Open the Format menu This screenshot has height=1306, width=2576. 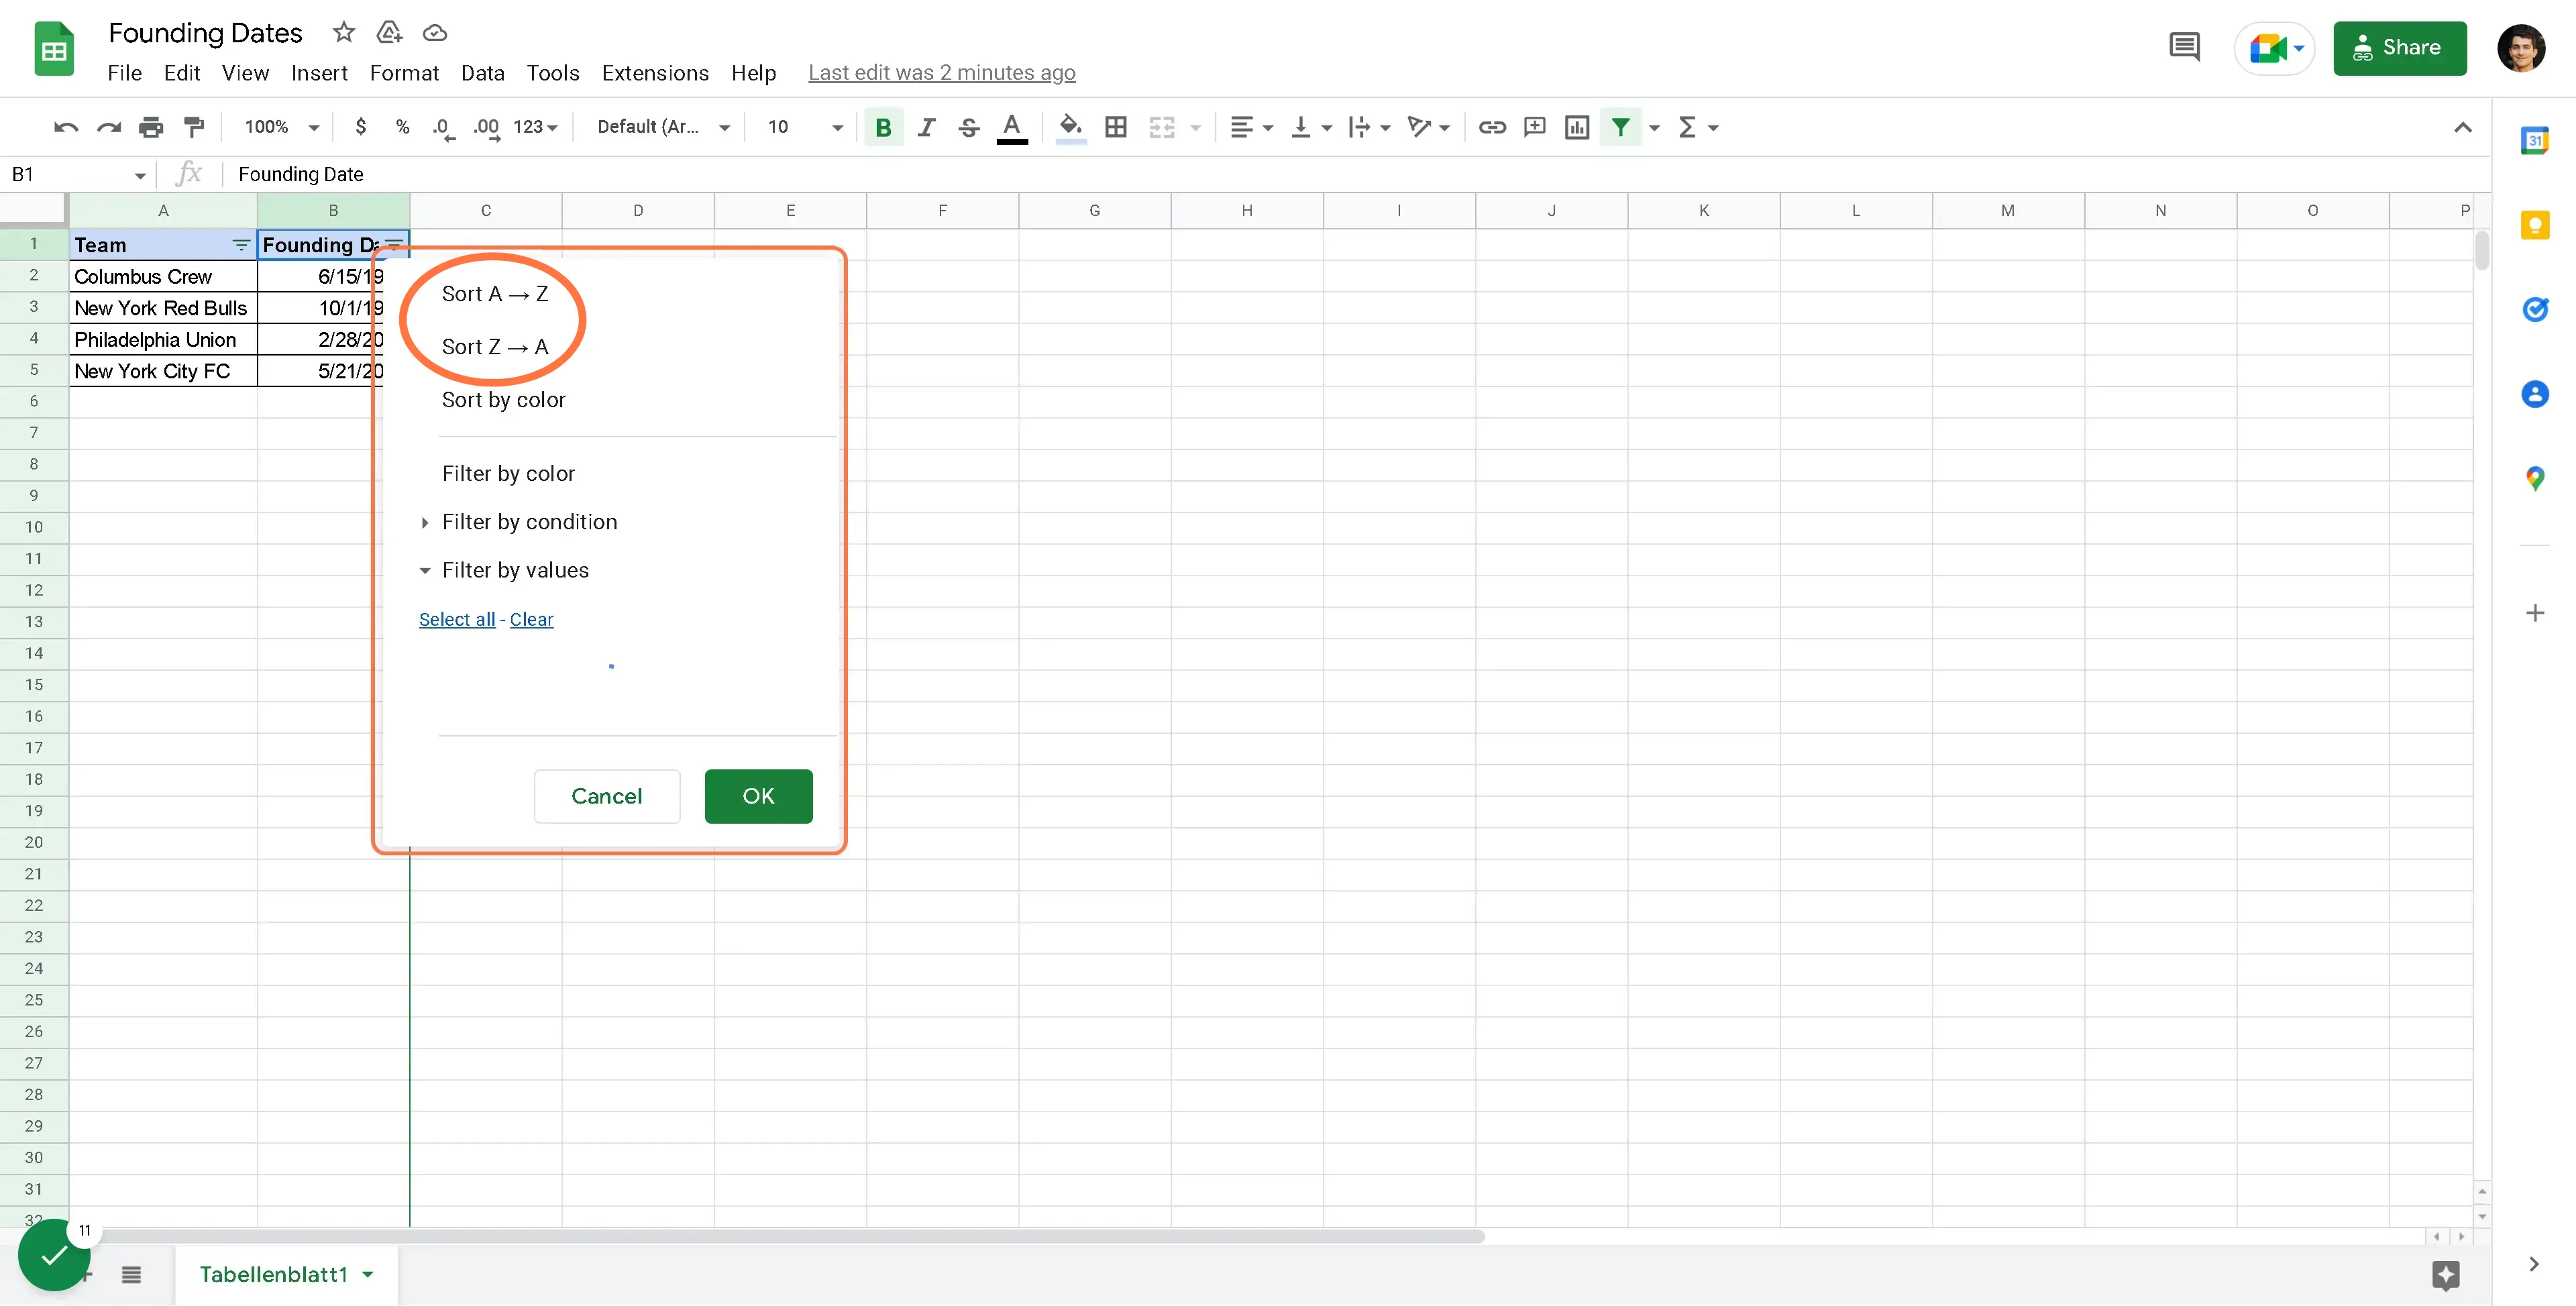coord(404,73)
